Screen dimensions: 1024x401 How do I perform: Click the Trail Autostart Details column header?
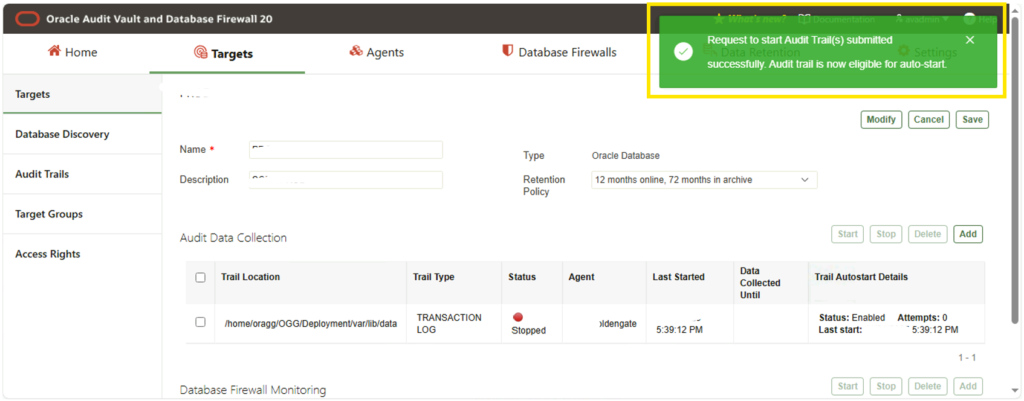coord(861,277)
